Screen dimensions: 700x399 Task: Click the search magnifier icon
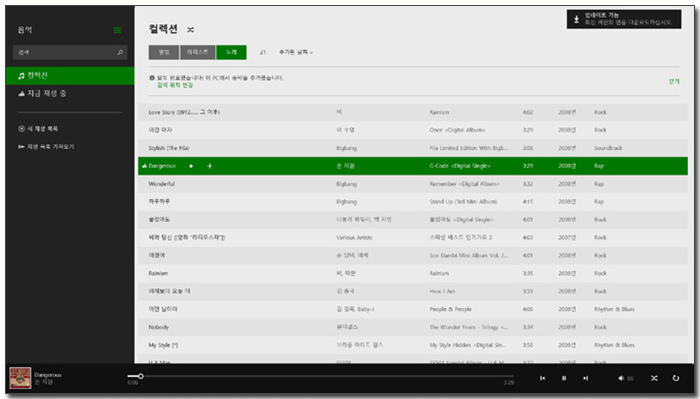pos(120,52)
